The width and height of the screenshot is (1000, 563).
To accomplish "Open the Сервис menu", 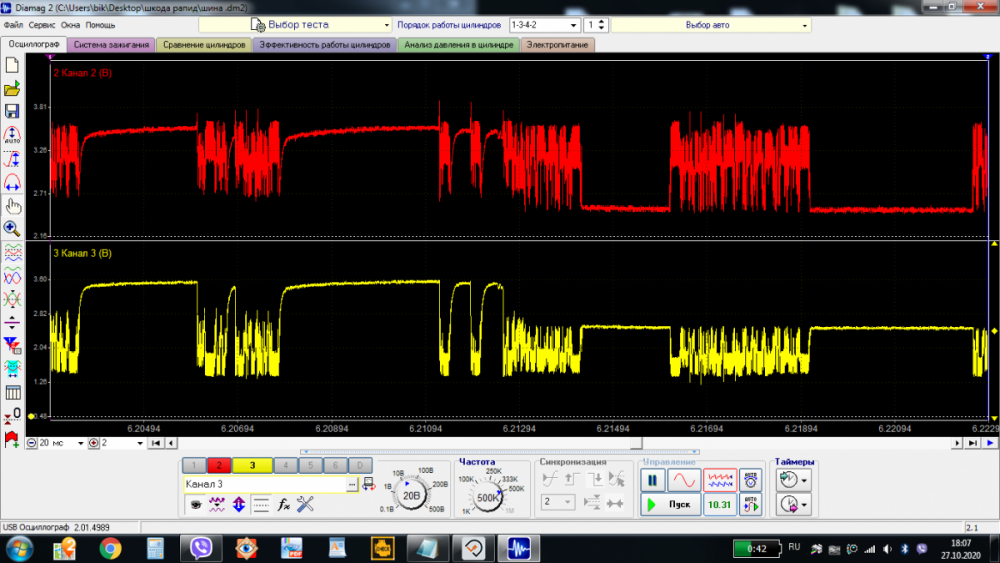I will tap(43, 24).
